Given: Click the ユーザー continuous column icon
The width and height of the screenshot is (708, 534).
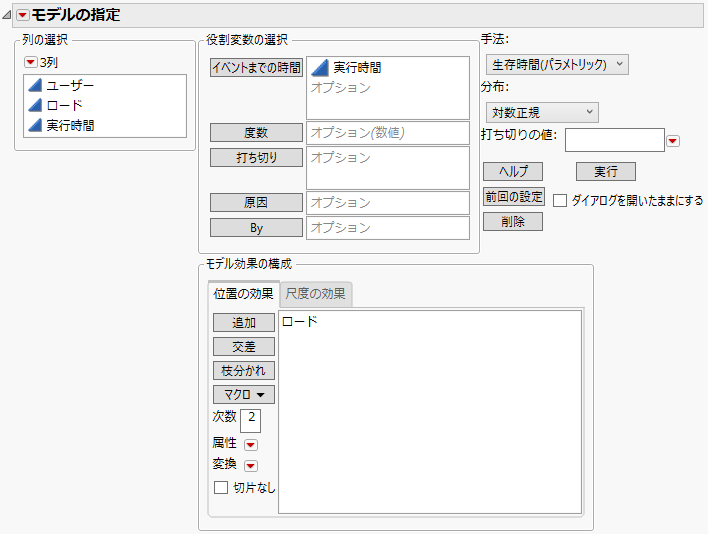Looking at the screenshot, I should pyautogui.click(x=35, y=85).
